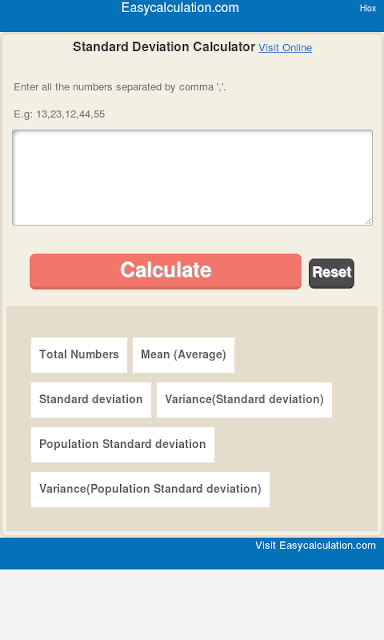Focus the numbers input text area
The height and width of the screenshot is (640, 384).
[x=192, y=178]
